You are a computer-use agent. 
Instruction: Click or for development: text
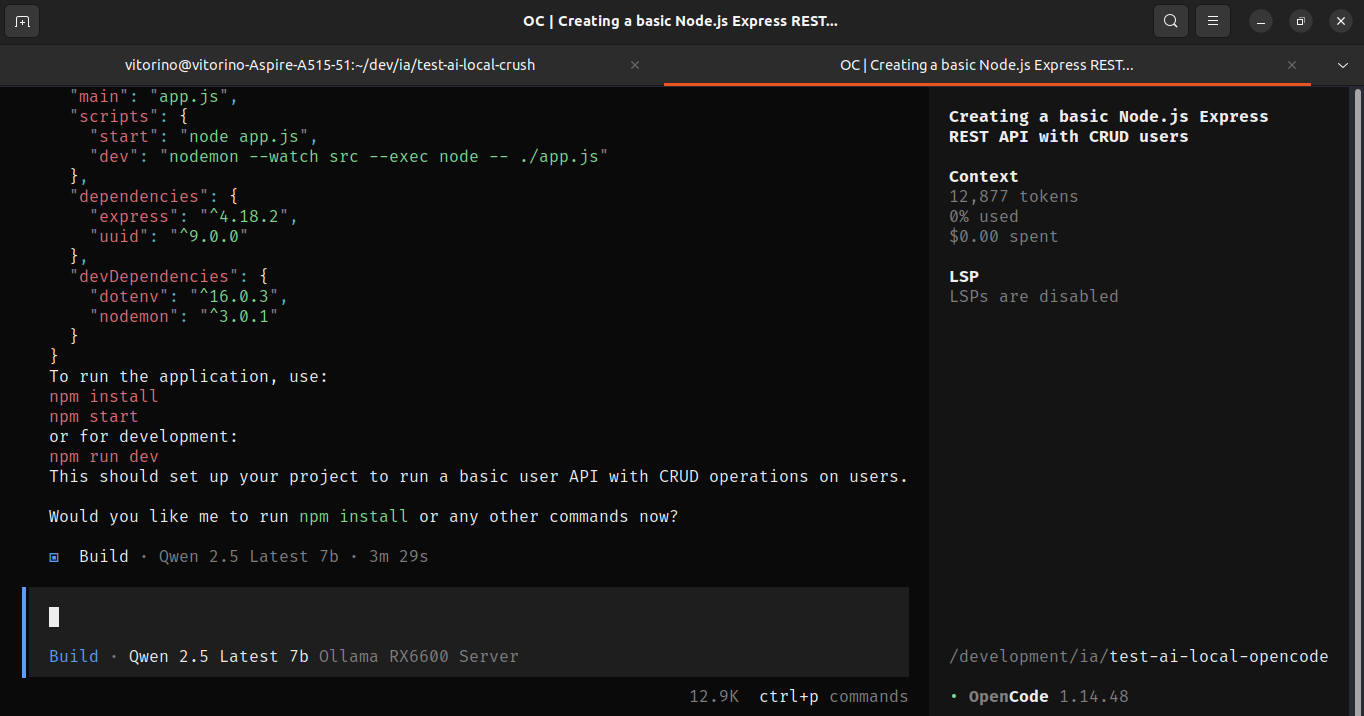144,436
